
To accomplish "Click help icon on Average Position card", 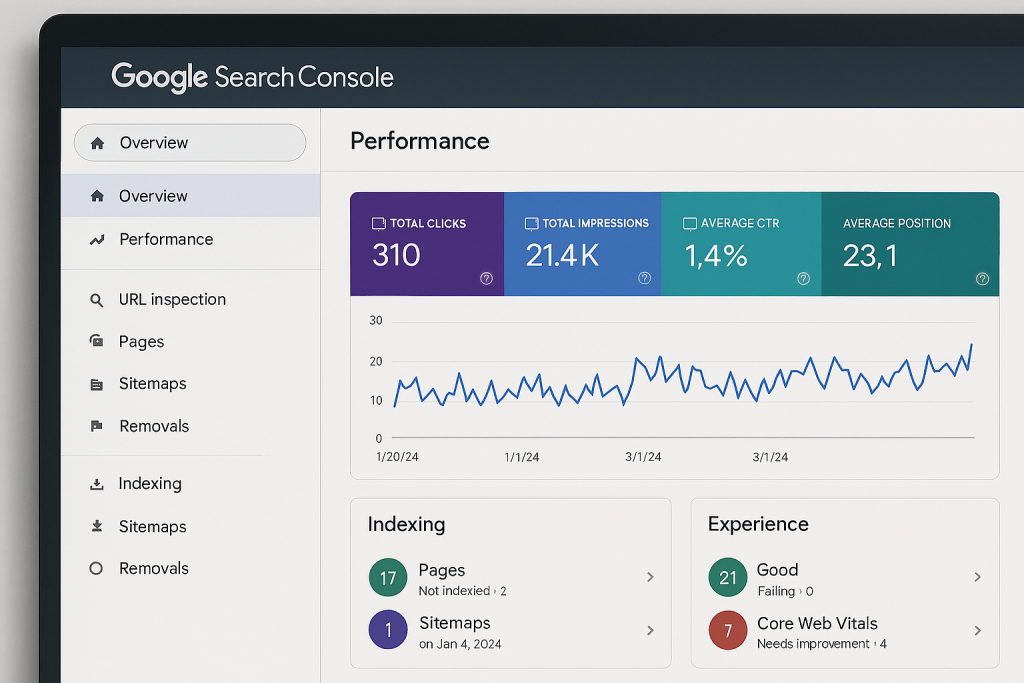I will pyautogui.click(x=982, y=279).
